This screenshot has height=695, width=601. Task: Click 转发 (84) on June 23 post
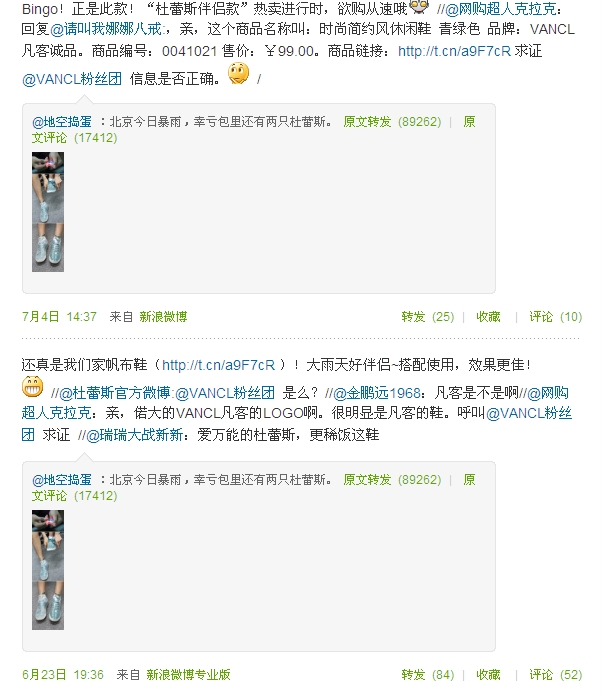(428, 675)
